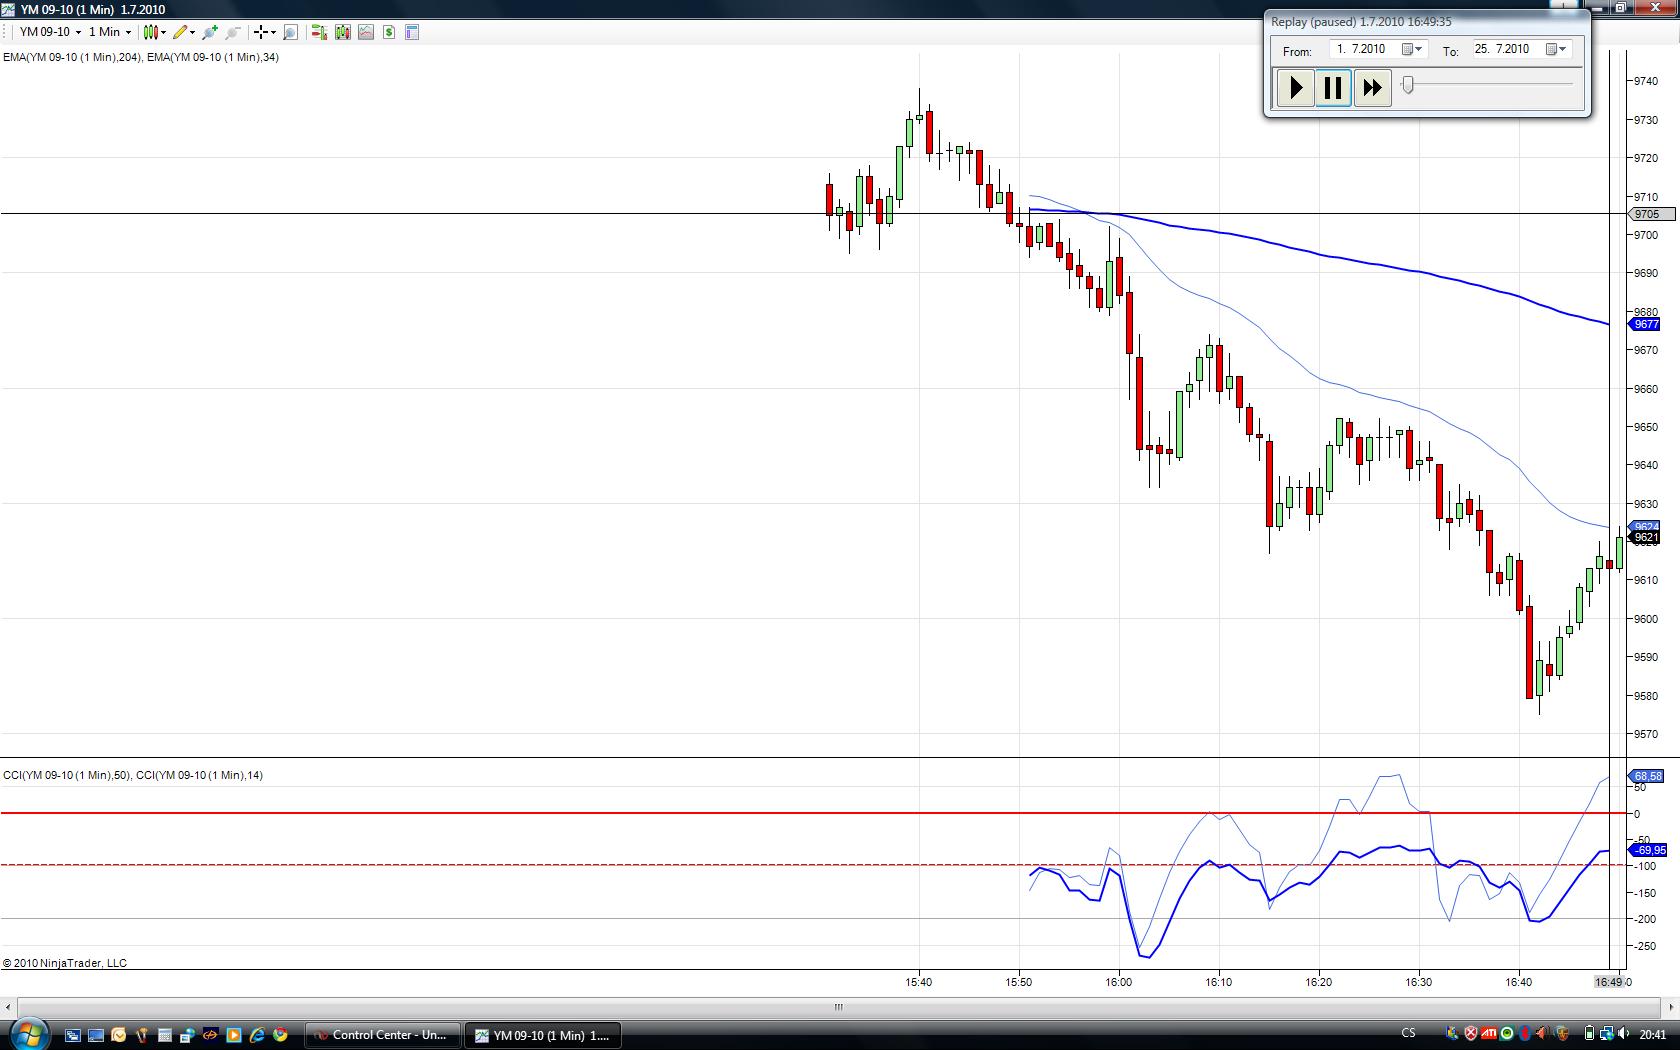Switch to Control Center taskbar window
Screen dimensions: 1680x1050
[383, 1035]
